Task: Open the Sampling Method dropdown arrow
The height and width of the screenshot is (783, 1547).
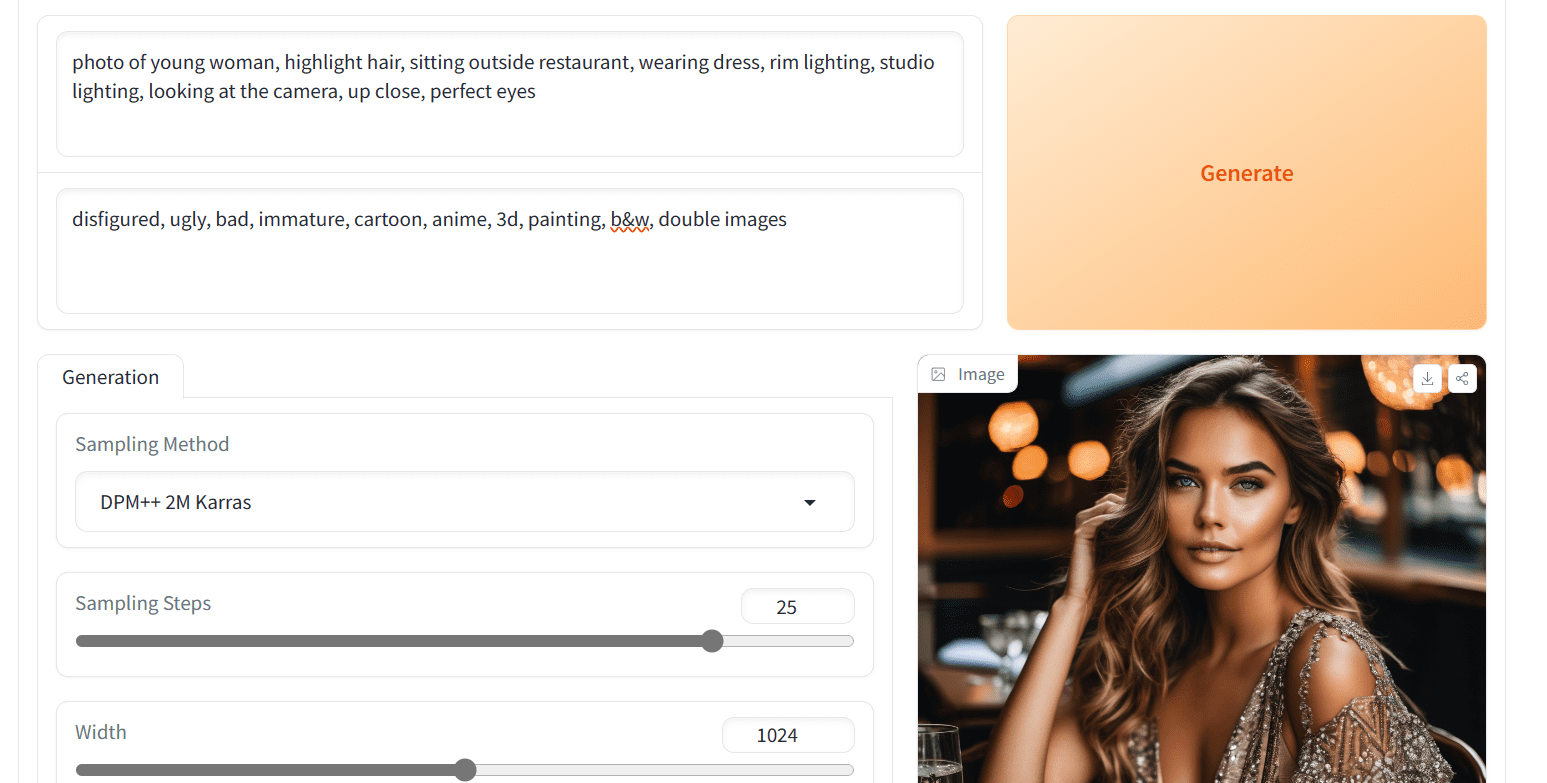Action: click(x=810, y=502)
